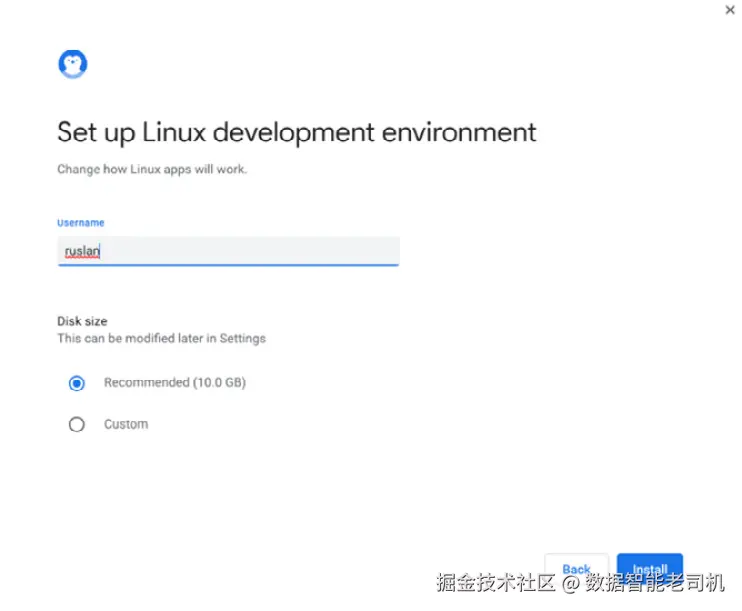Click the 'Custom' option label text
The image size is (742, 611).
click(x=126, y=424)
